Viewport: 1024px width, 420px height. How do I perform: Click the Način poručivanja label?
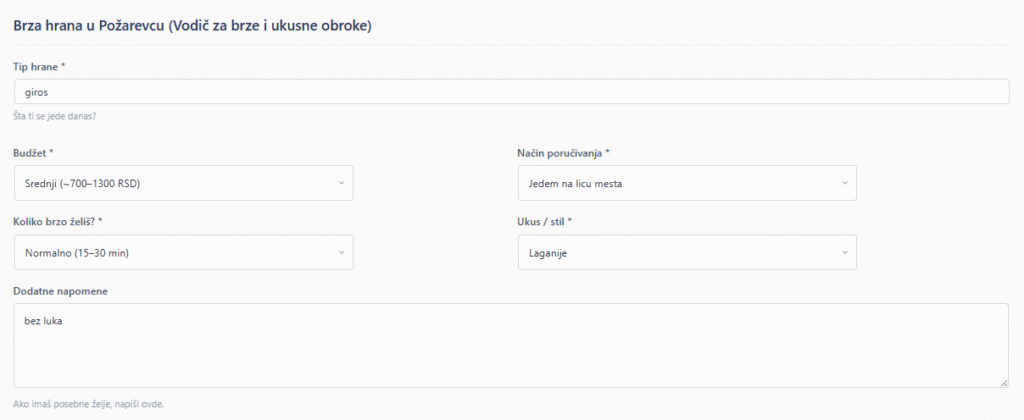coord(563,153)
